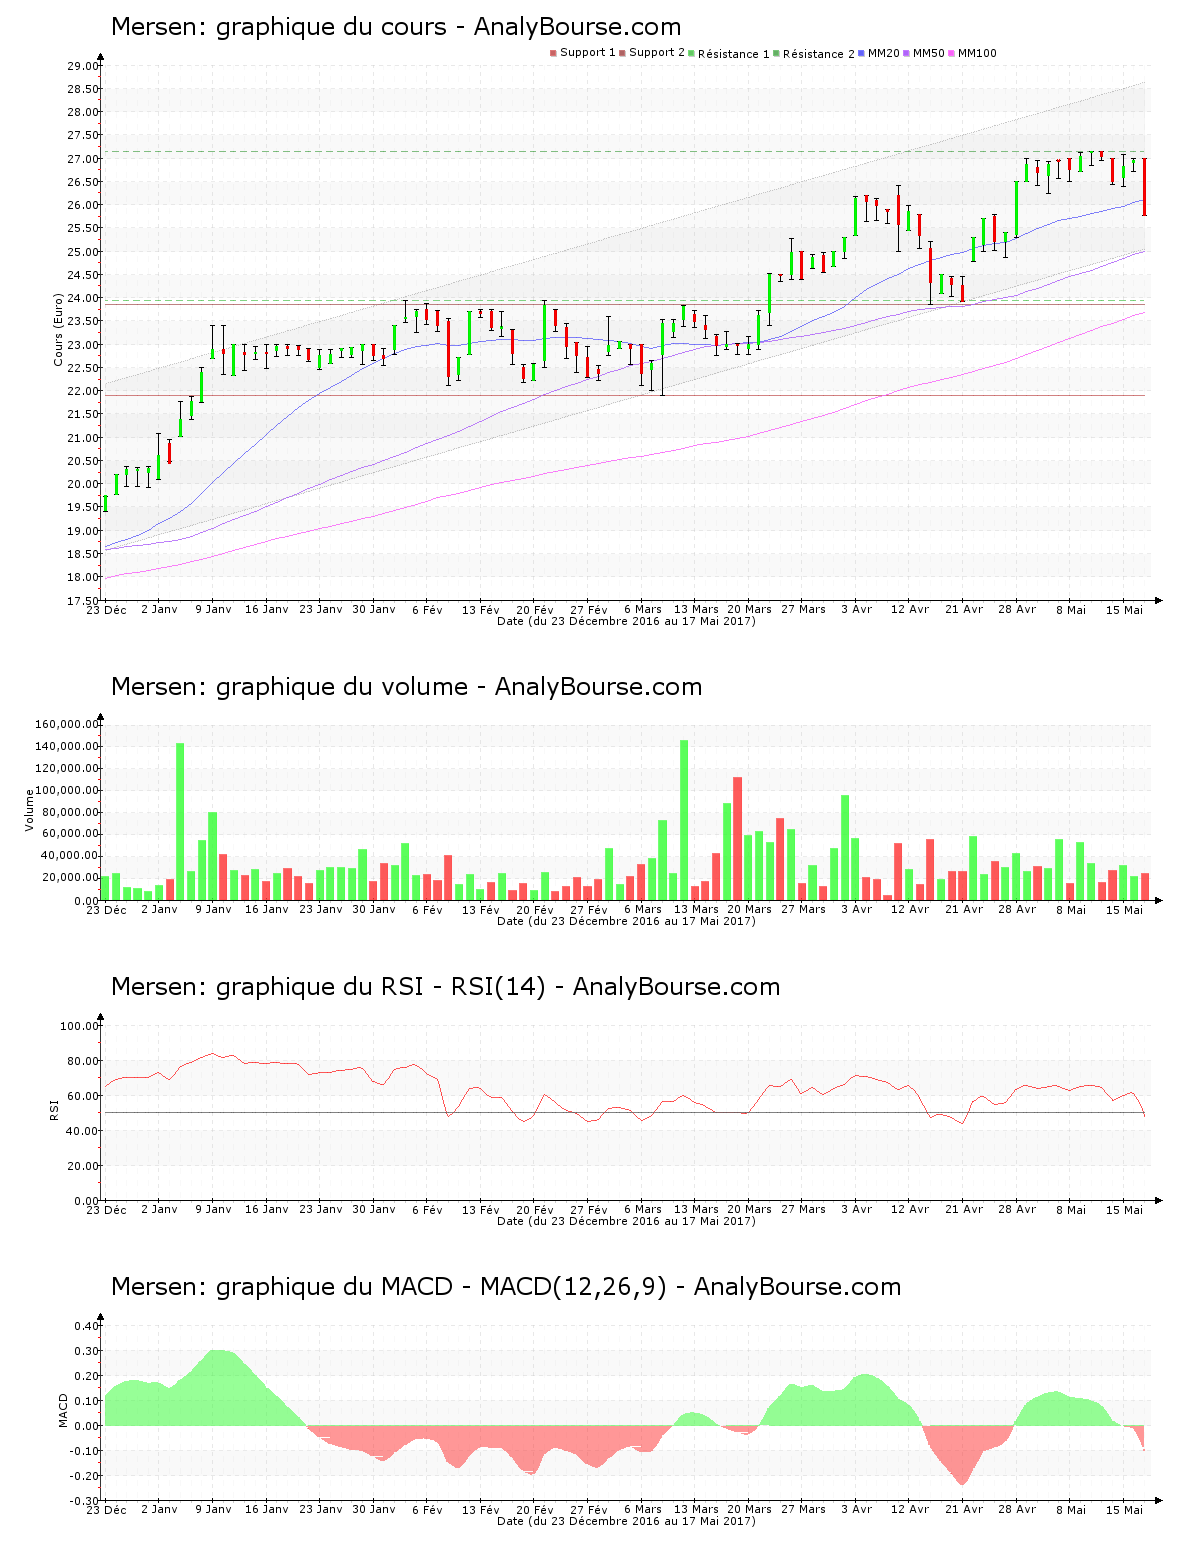Viewport: 1200px width, 1550px height.
Task: Click the tall green volume bar in early January
Action: tap(180, 821)
